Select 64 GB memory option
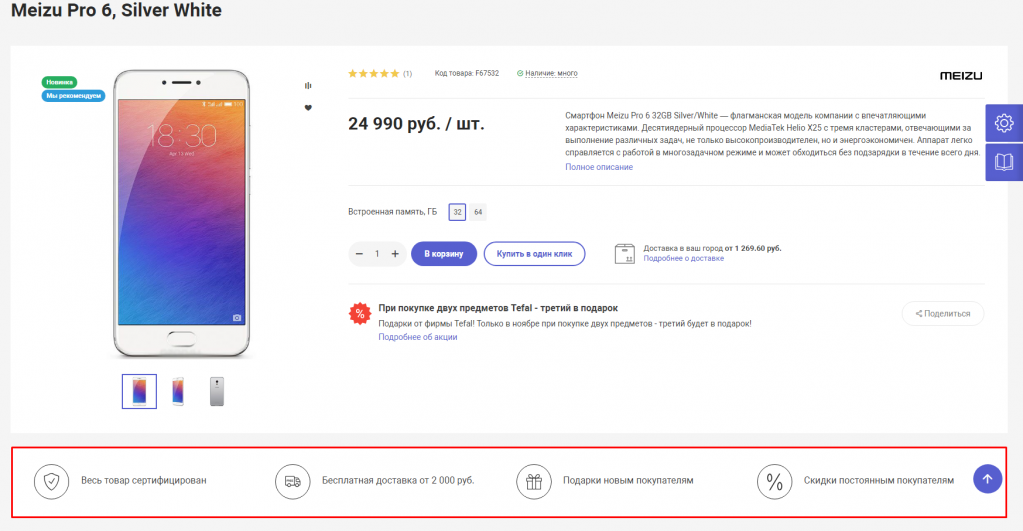Screen dimensions: 1023x531 click(x=478, y=212)
